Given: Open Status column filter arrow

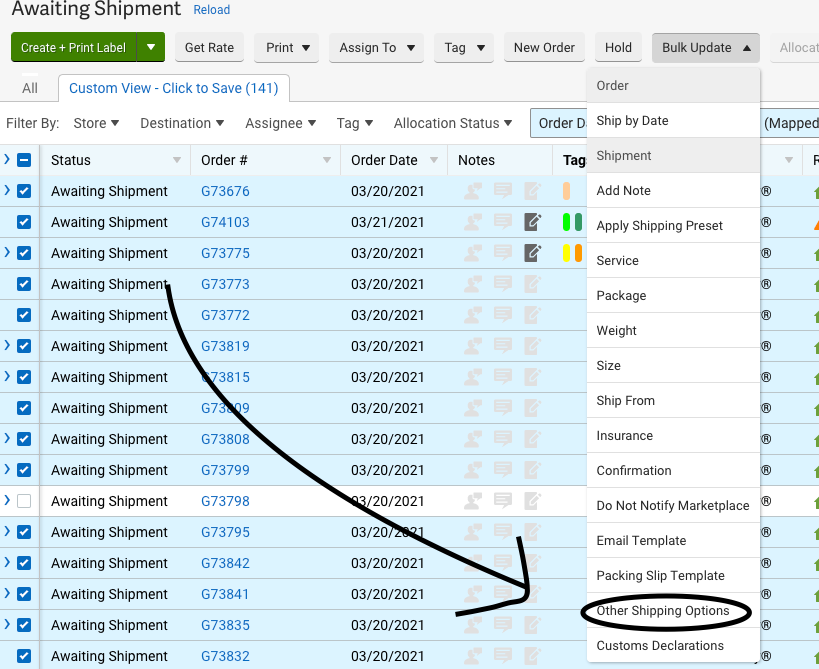Looking at the screenshot, I should pyautogui.click(x=177, y=160).
